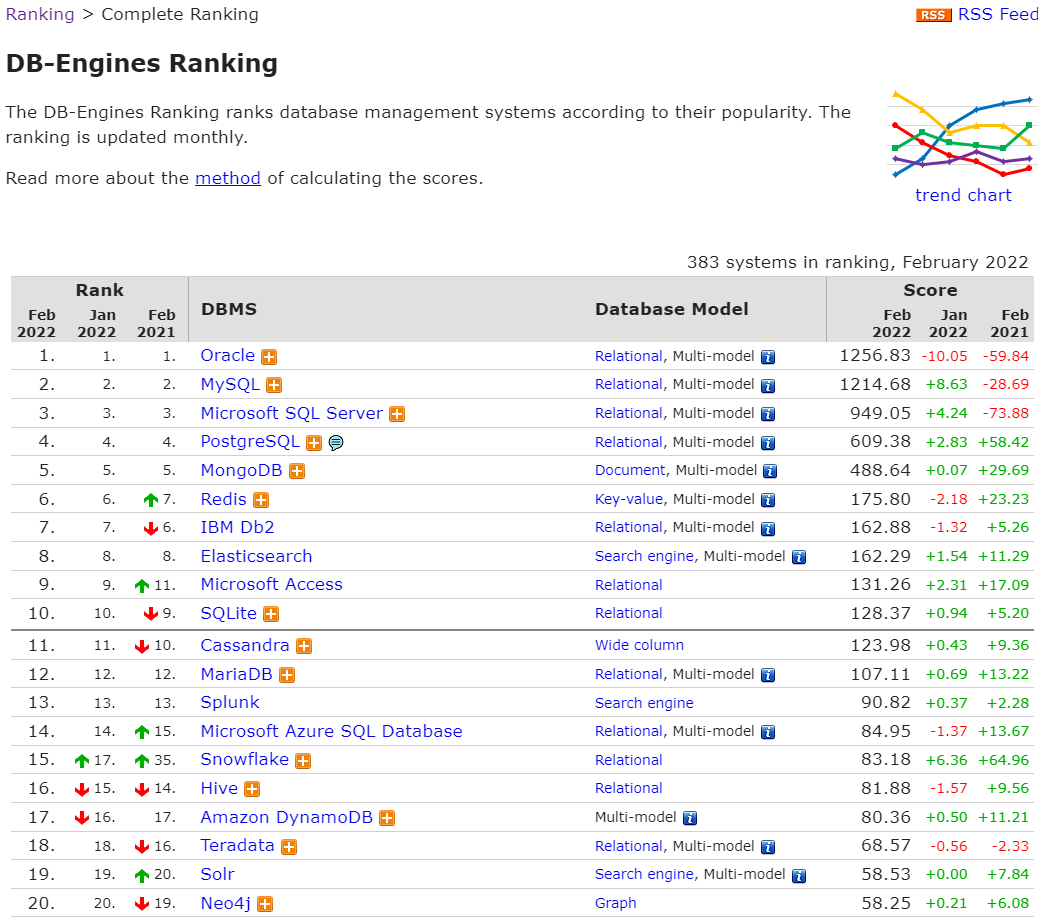1038x919 pixels.
Task: Click the plus icon next to Redis
Action: coord(261,501)
